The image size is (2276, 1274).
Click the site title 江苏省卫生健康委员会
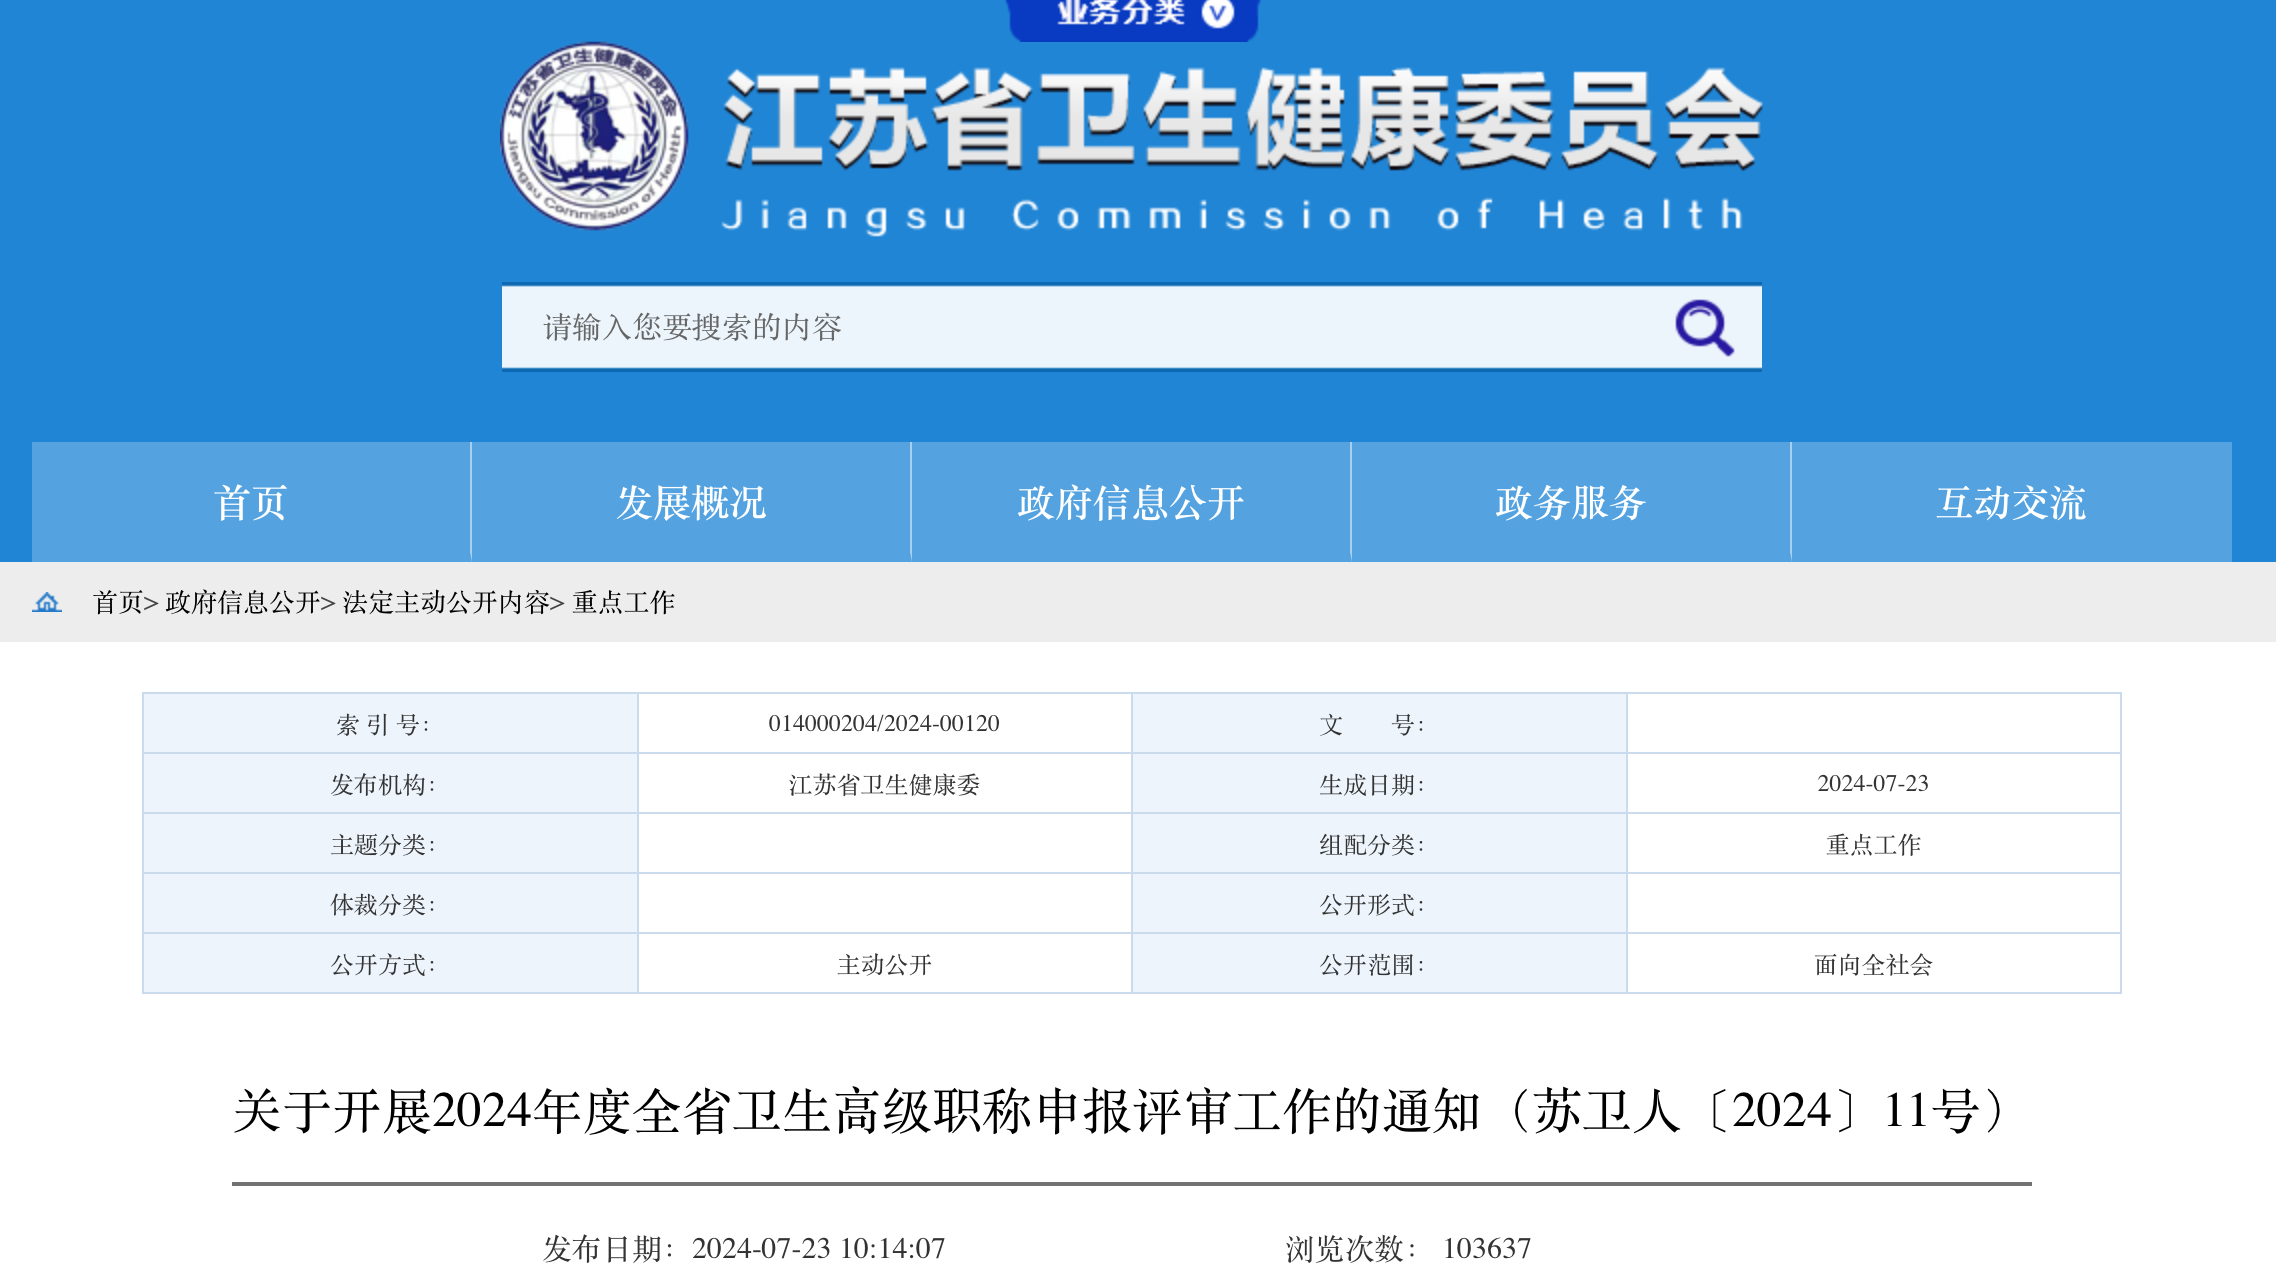[x=1243, y=119]
